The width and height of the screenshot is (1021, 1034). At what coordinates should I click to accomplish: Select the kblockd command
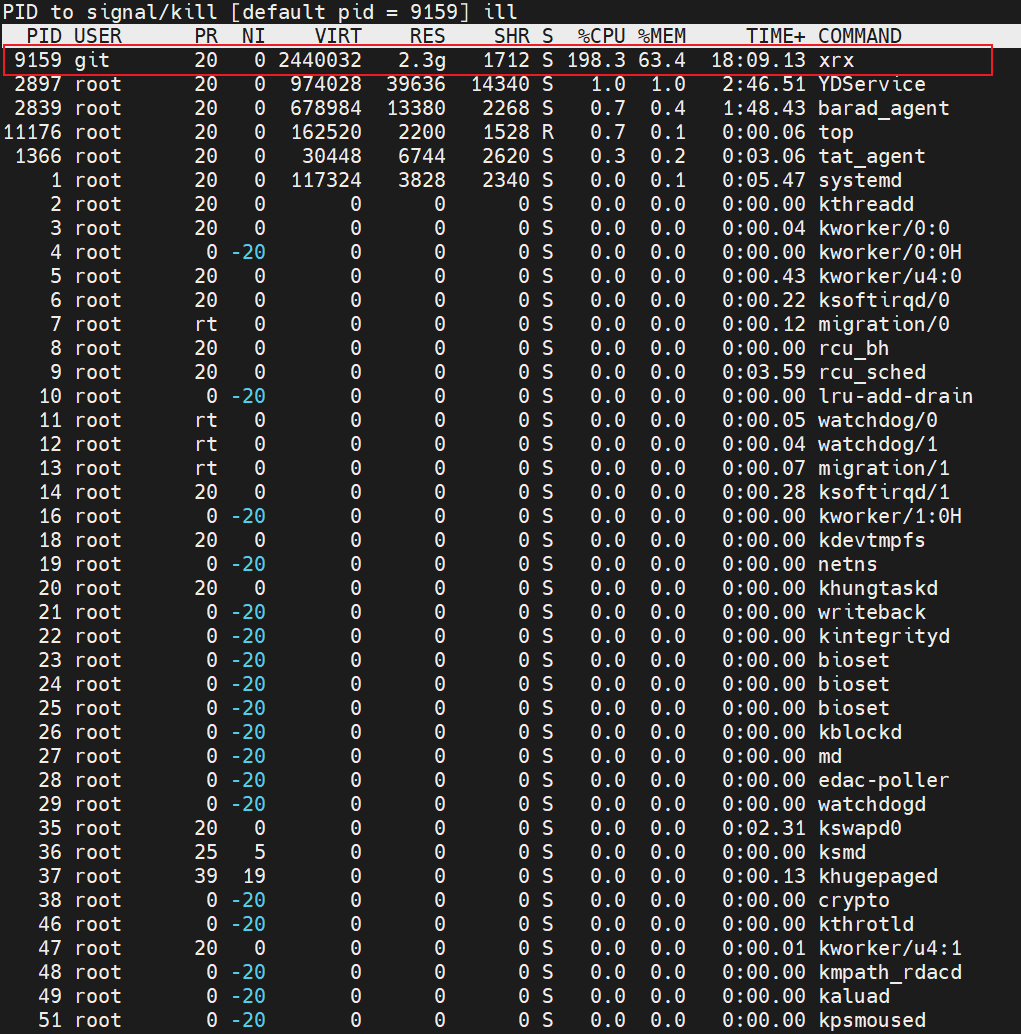pos(859,732)
